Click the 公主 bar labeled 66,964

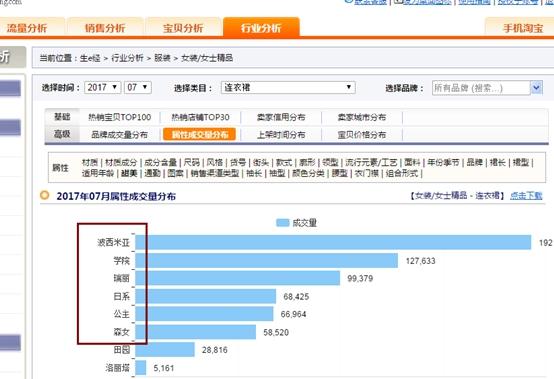[204, 314]
